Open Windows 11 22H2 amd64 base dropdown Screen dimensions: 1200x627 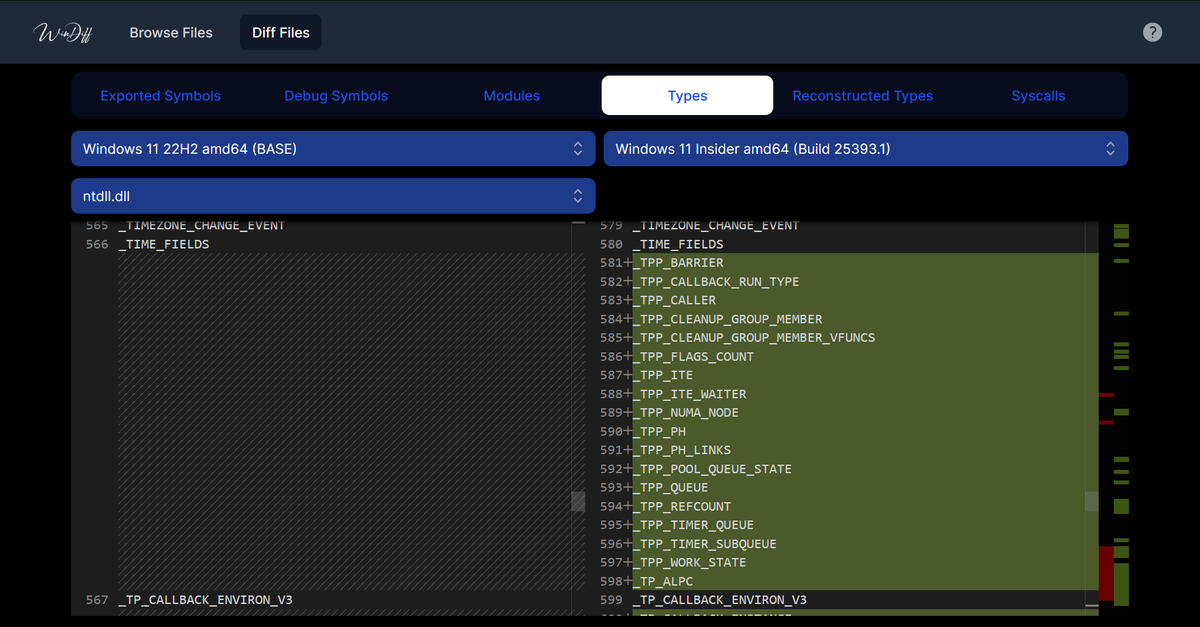pos(333,149)
